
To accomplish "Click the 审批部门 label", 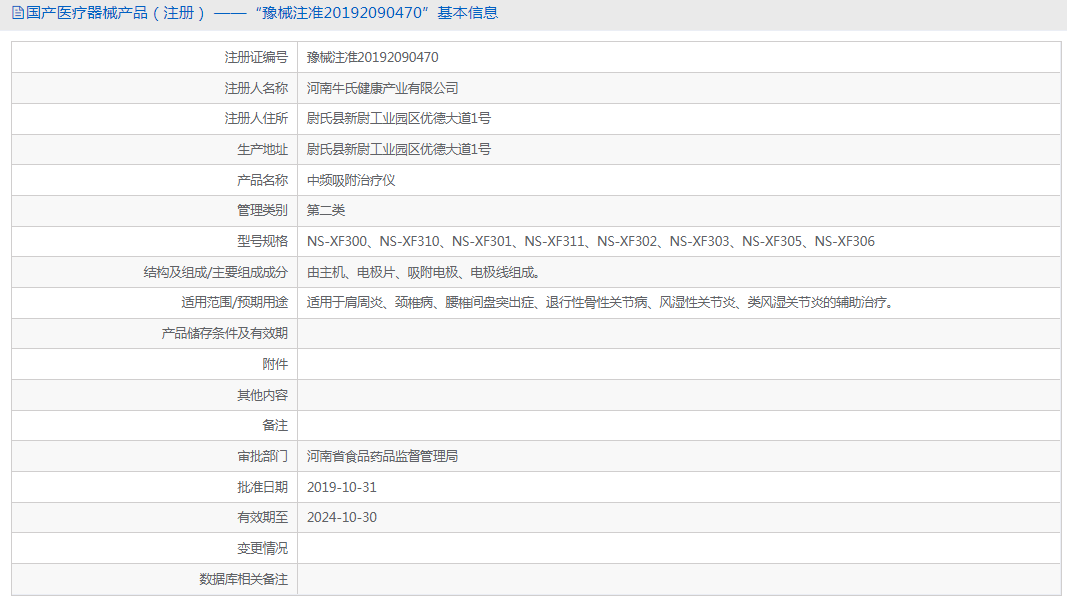I will (x=262, y=456).
